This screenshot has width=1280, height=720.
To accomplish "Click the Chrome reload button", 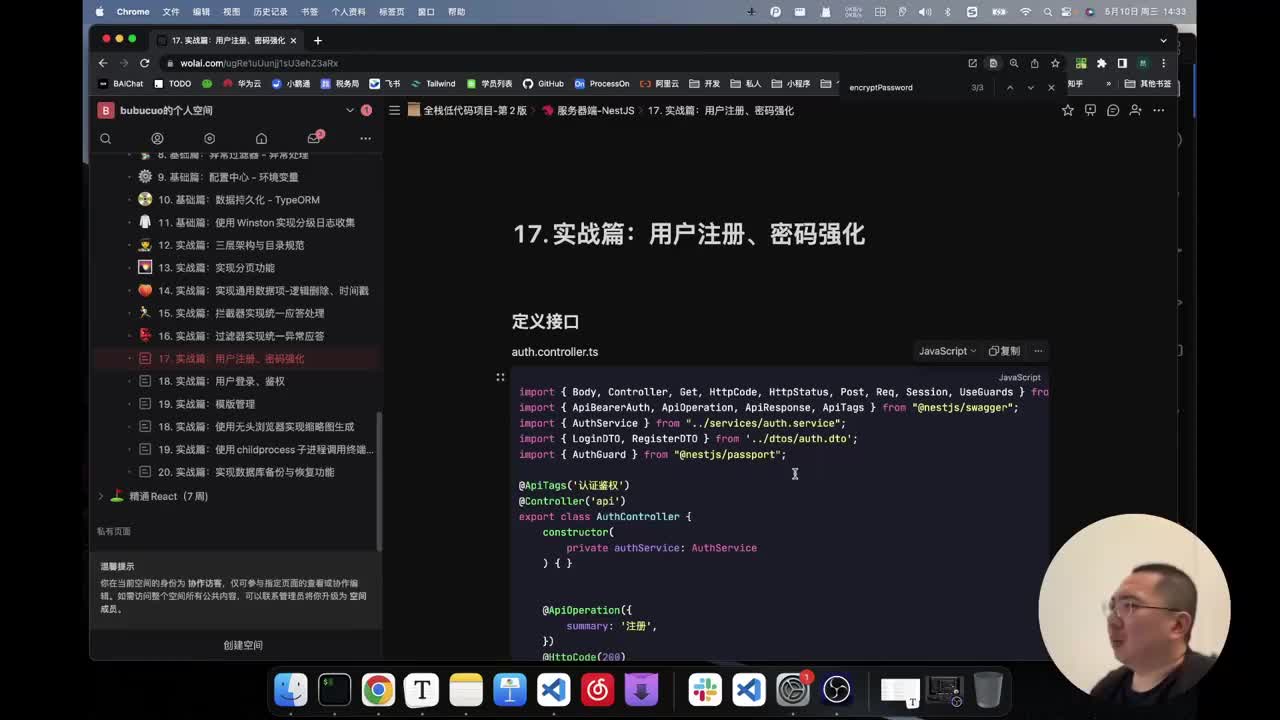I will 145,63.
